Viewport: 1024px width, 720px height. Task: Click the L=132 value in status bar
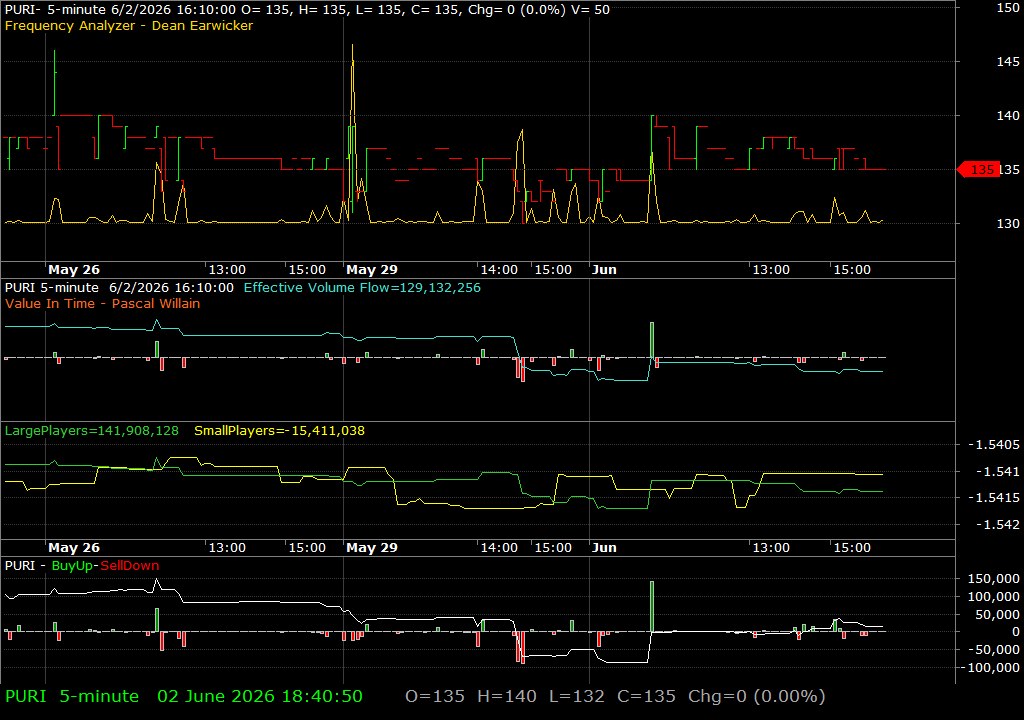577,696
